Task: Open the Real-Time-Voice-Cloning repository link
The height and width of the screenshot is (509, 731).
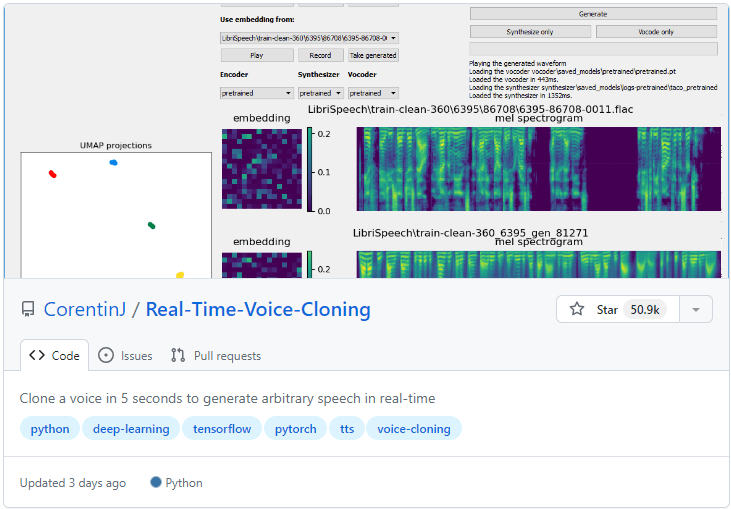Action: pyautogui.click(x=258, y=310)
